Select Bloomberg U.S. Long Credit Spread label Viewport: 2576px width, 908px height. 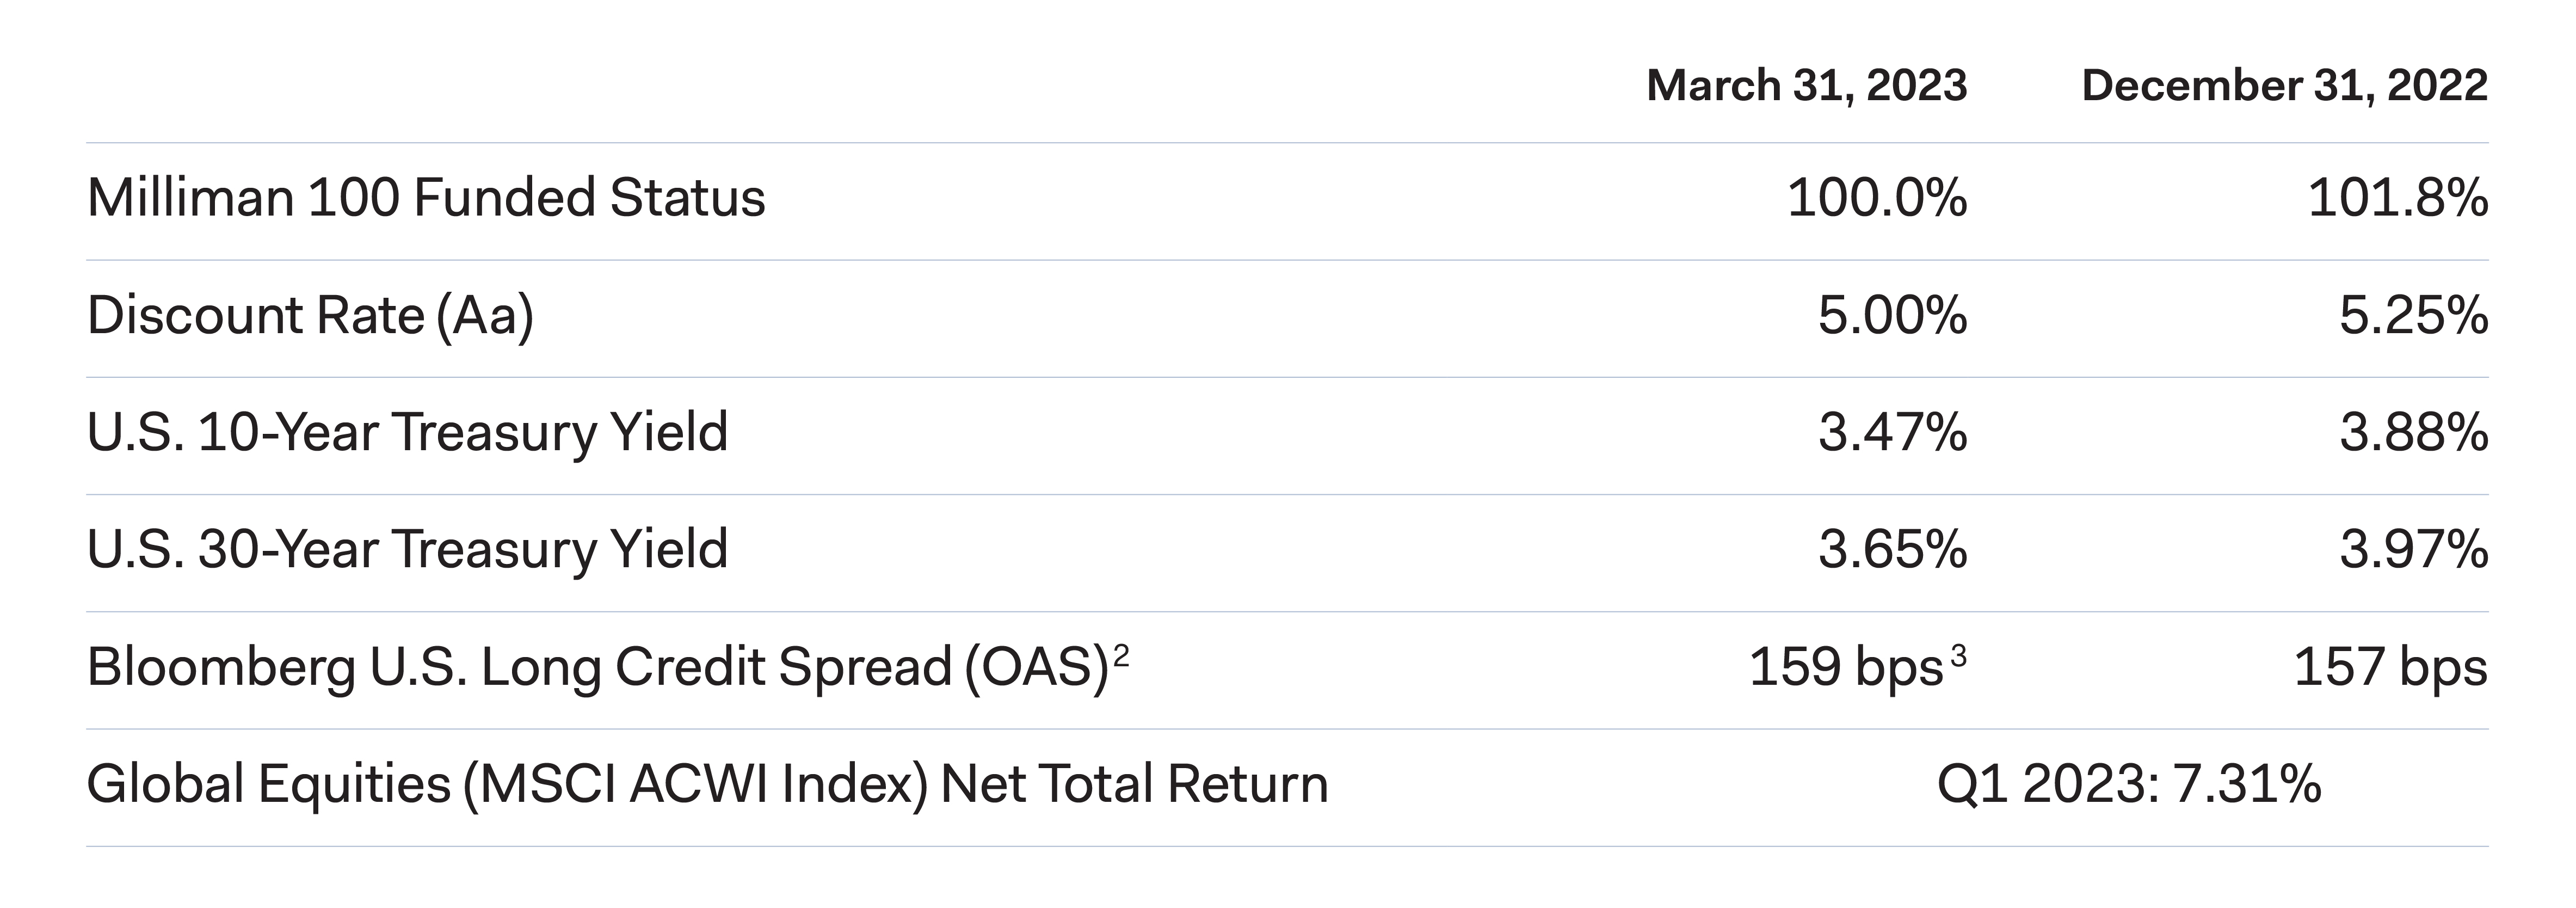pos(598,668)
